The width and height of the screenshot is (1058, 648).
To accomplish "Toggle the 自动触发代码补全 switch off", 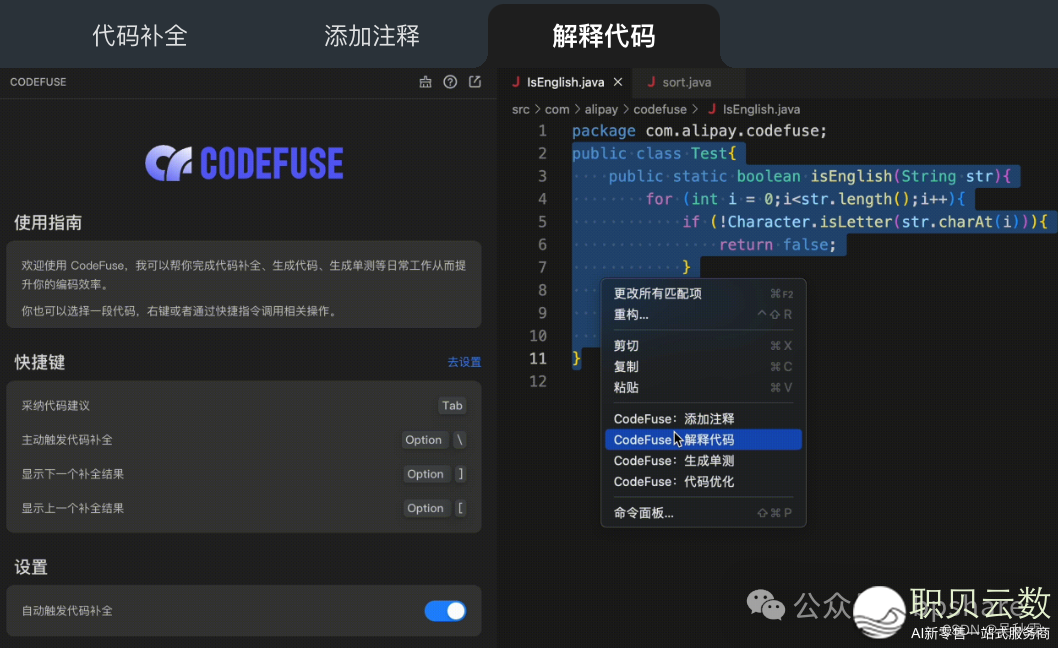I will pyautogui.click(x=445, y=611).
